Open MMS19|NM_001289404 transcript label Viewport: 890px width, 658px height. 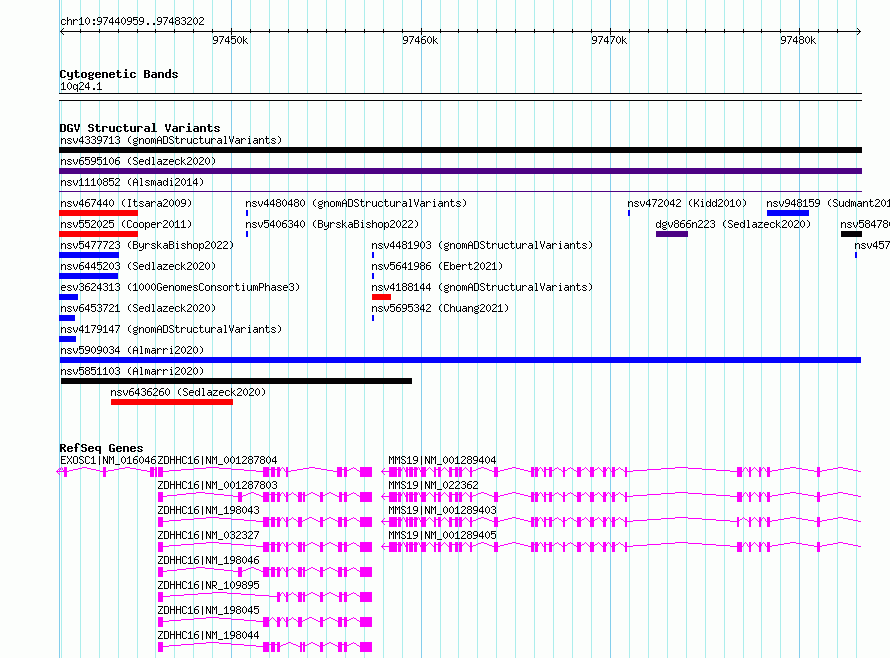442,460
